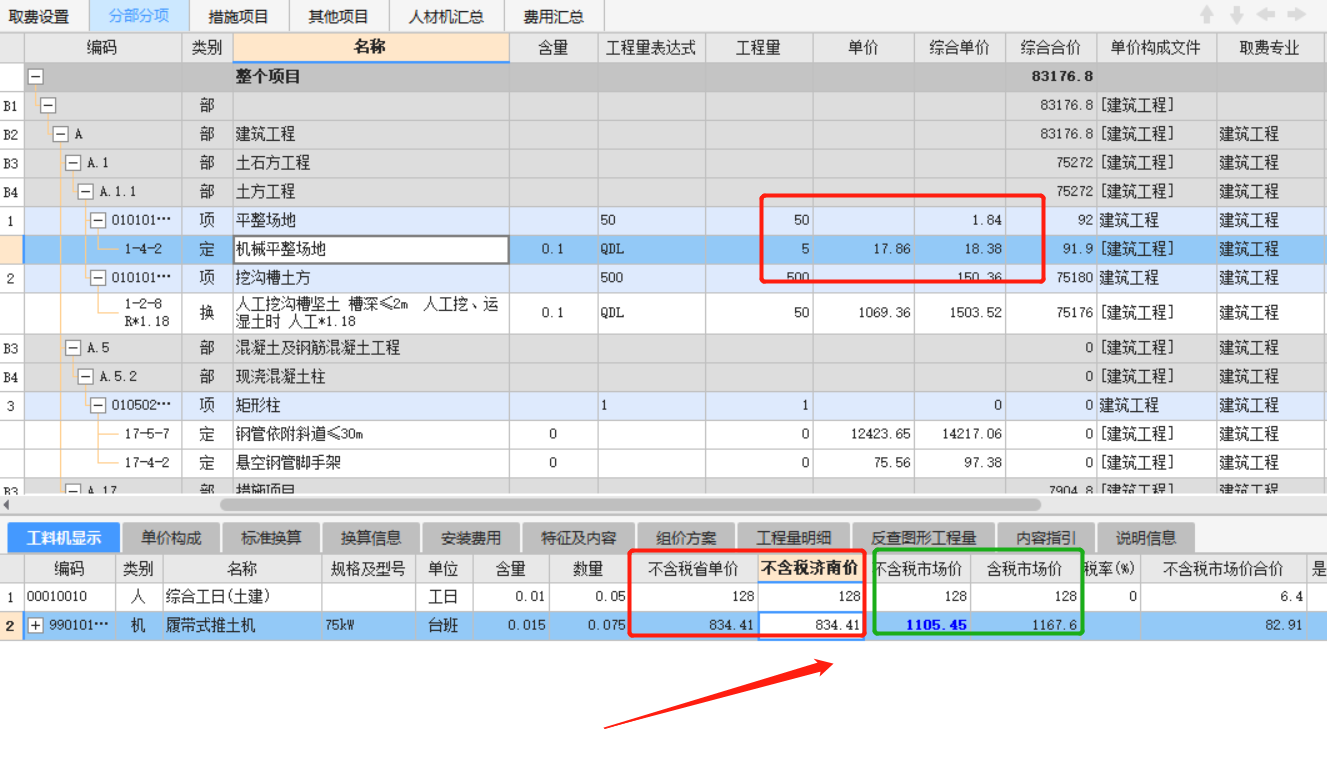
Task: Select the 17-4-2 code cell
Action: pos(104,463)
